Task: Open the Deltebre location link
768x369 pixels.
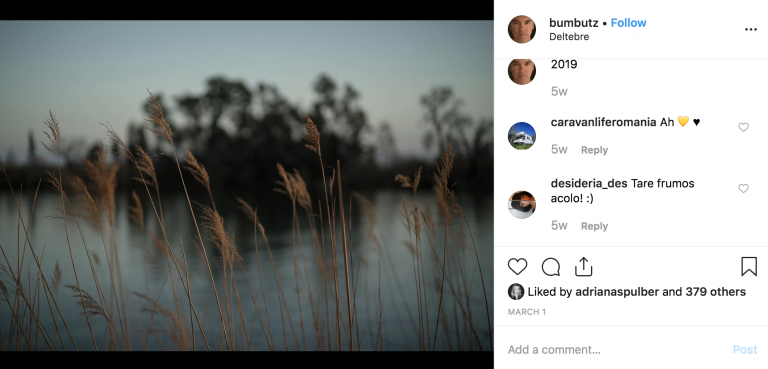Action: (x=569, y=37)
